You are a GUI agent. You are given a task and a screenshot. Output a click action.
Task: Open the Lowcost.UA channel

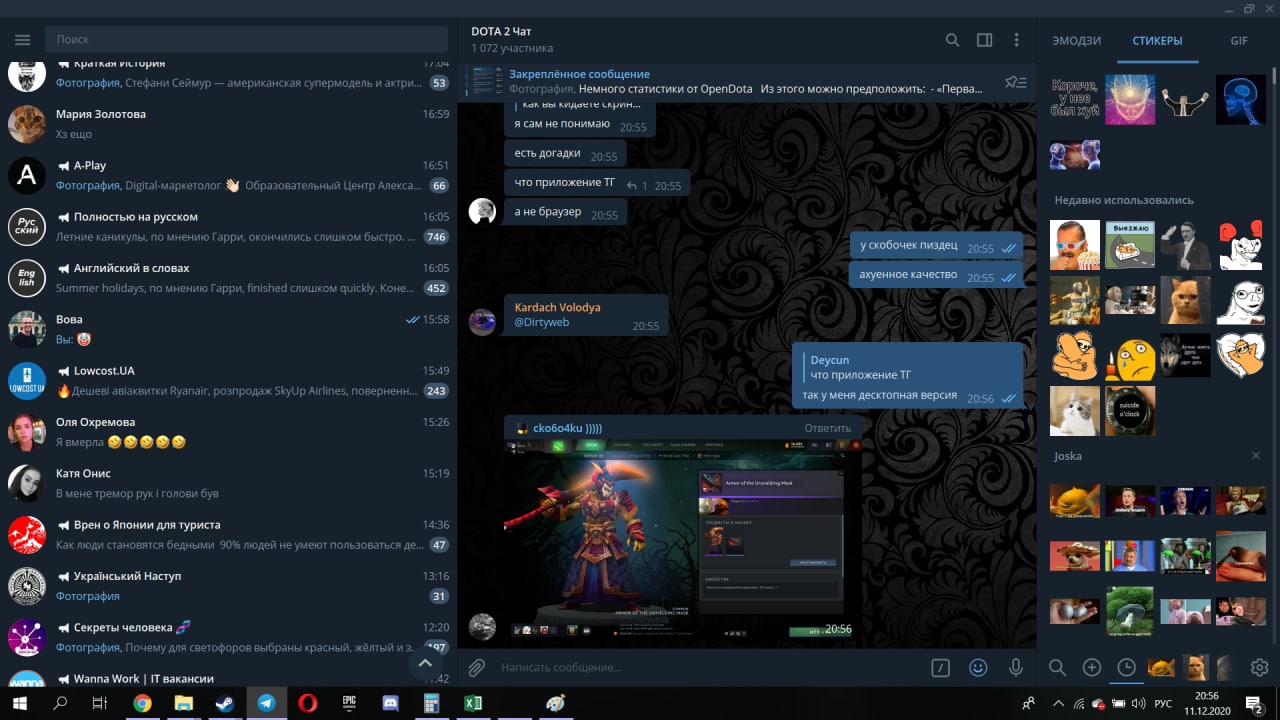coord(229,381)
